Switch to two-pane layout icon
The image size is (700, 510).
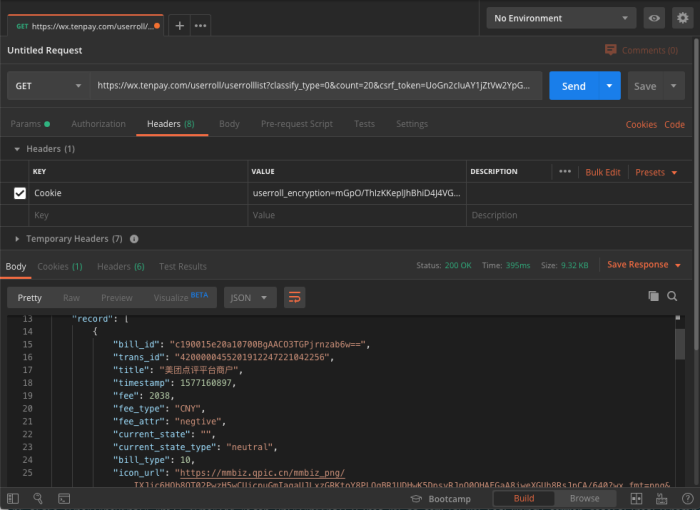636,498
